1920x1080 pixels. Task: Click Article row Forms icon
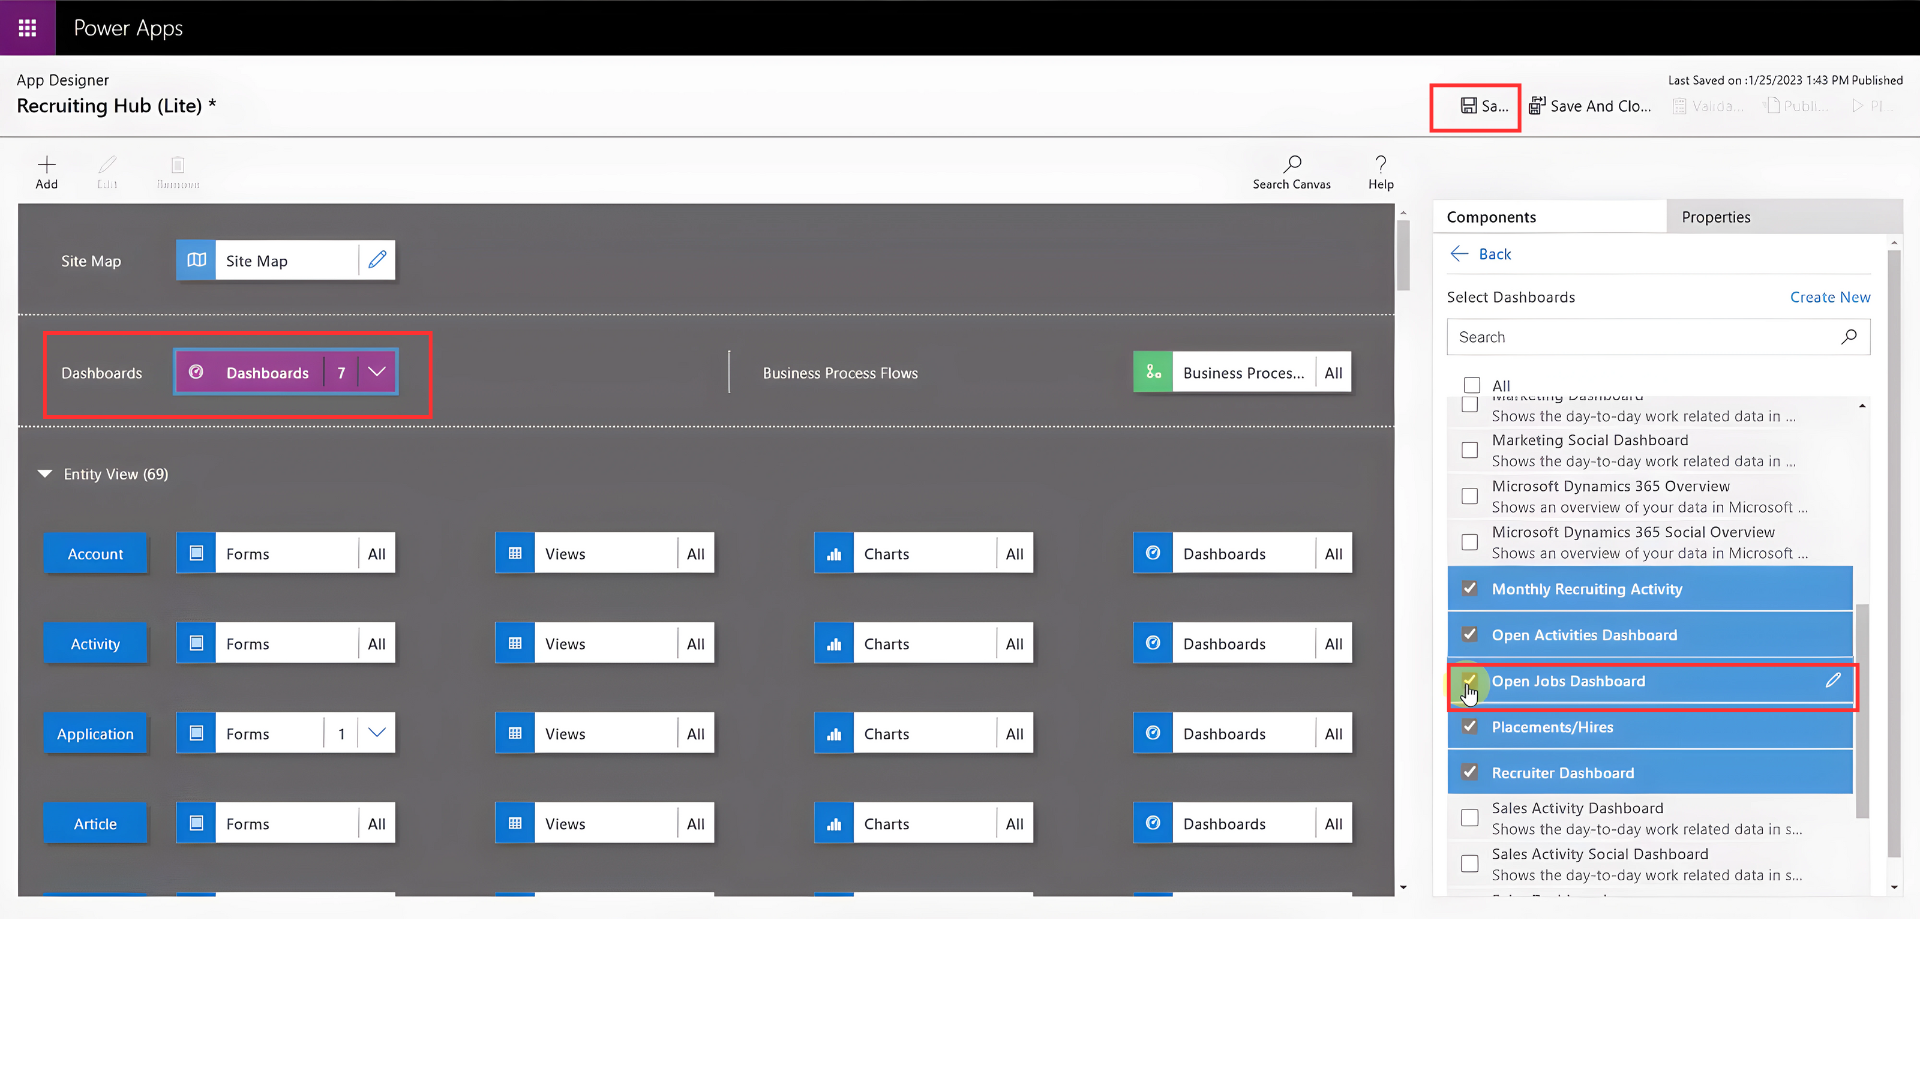[x=196, y=823]
